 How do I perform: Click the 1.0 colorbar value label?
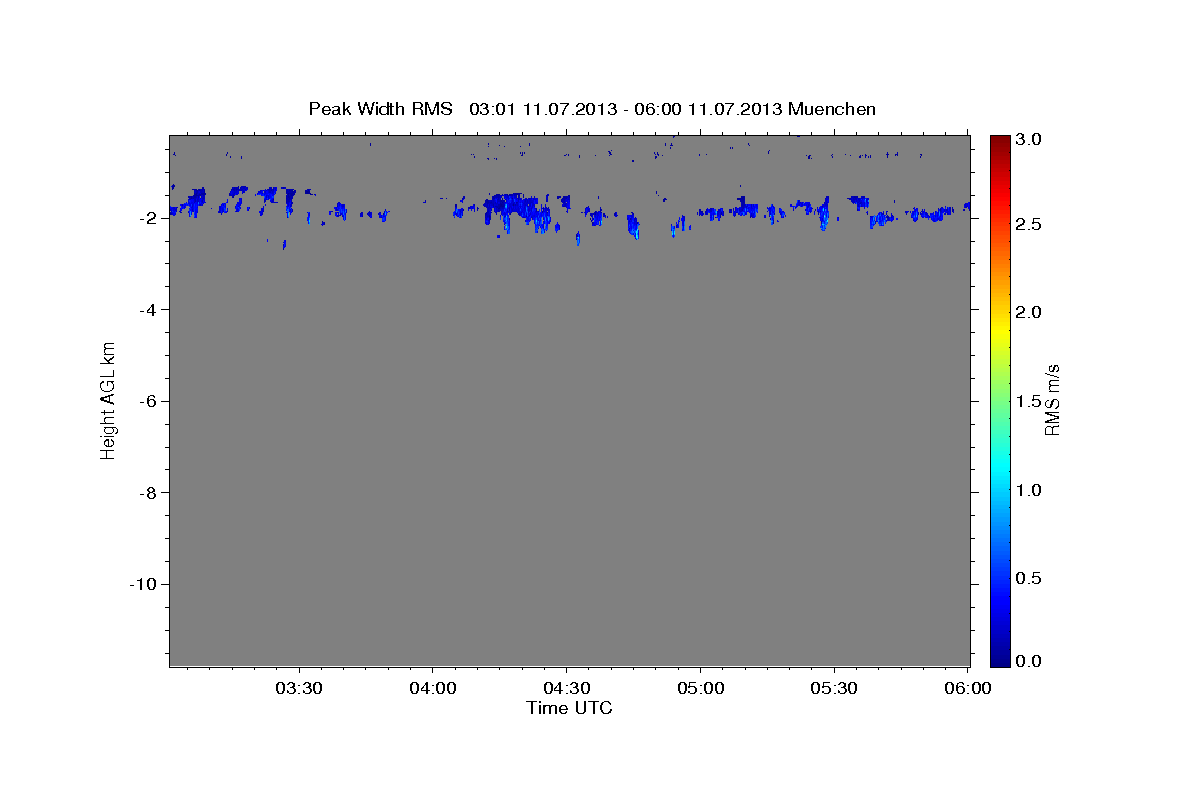tap(1030, 490)
